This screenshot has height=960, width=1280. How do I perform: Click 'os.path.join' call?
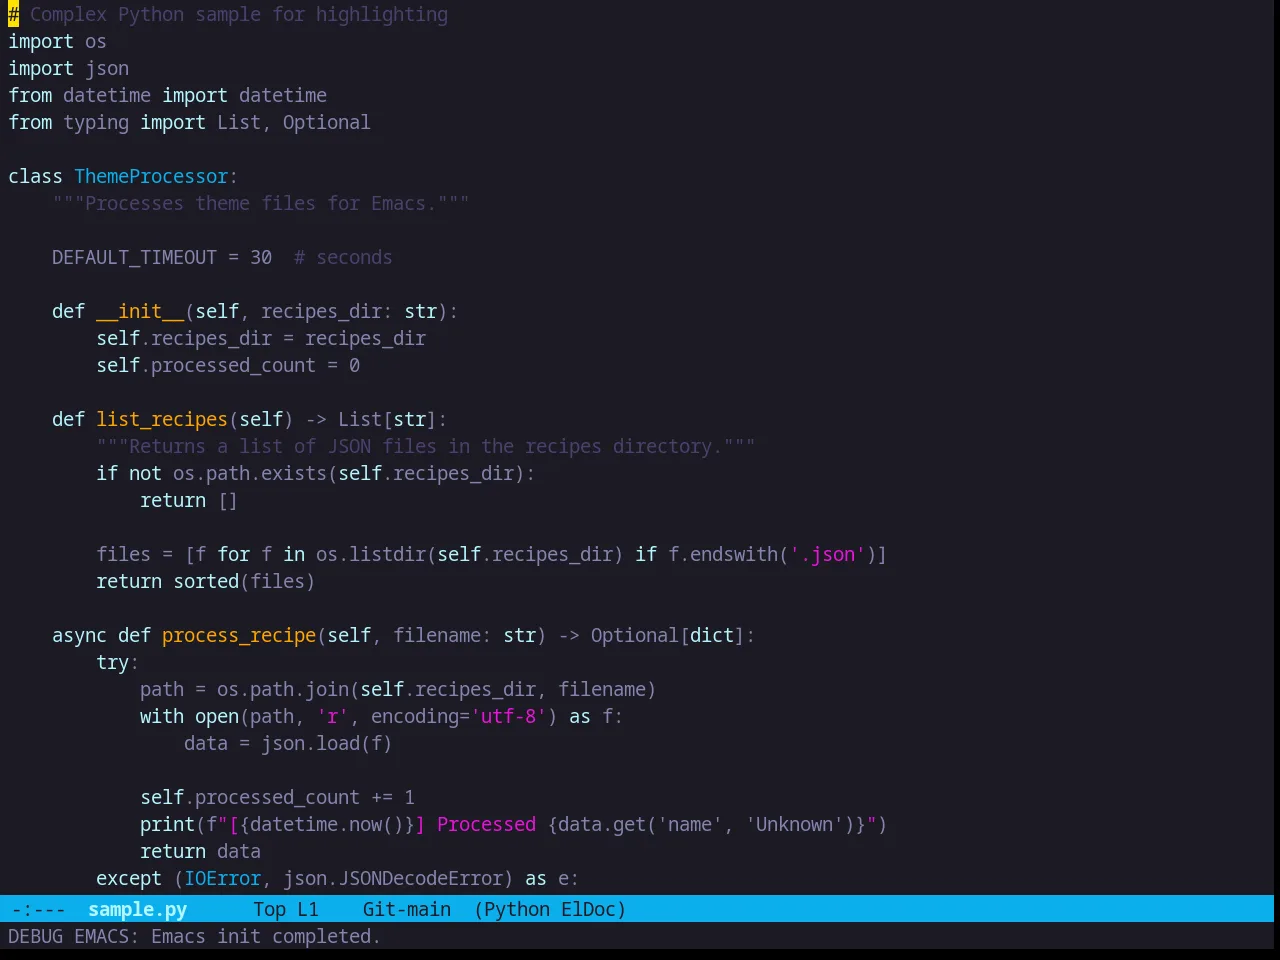tap(283, 689)
